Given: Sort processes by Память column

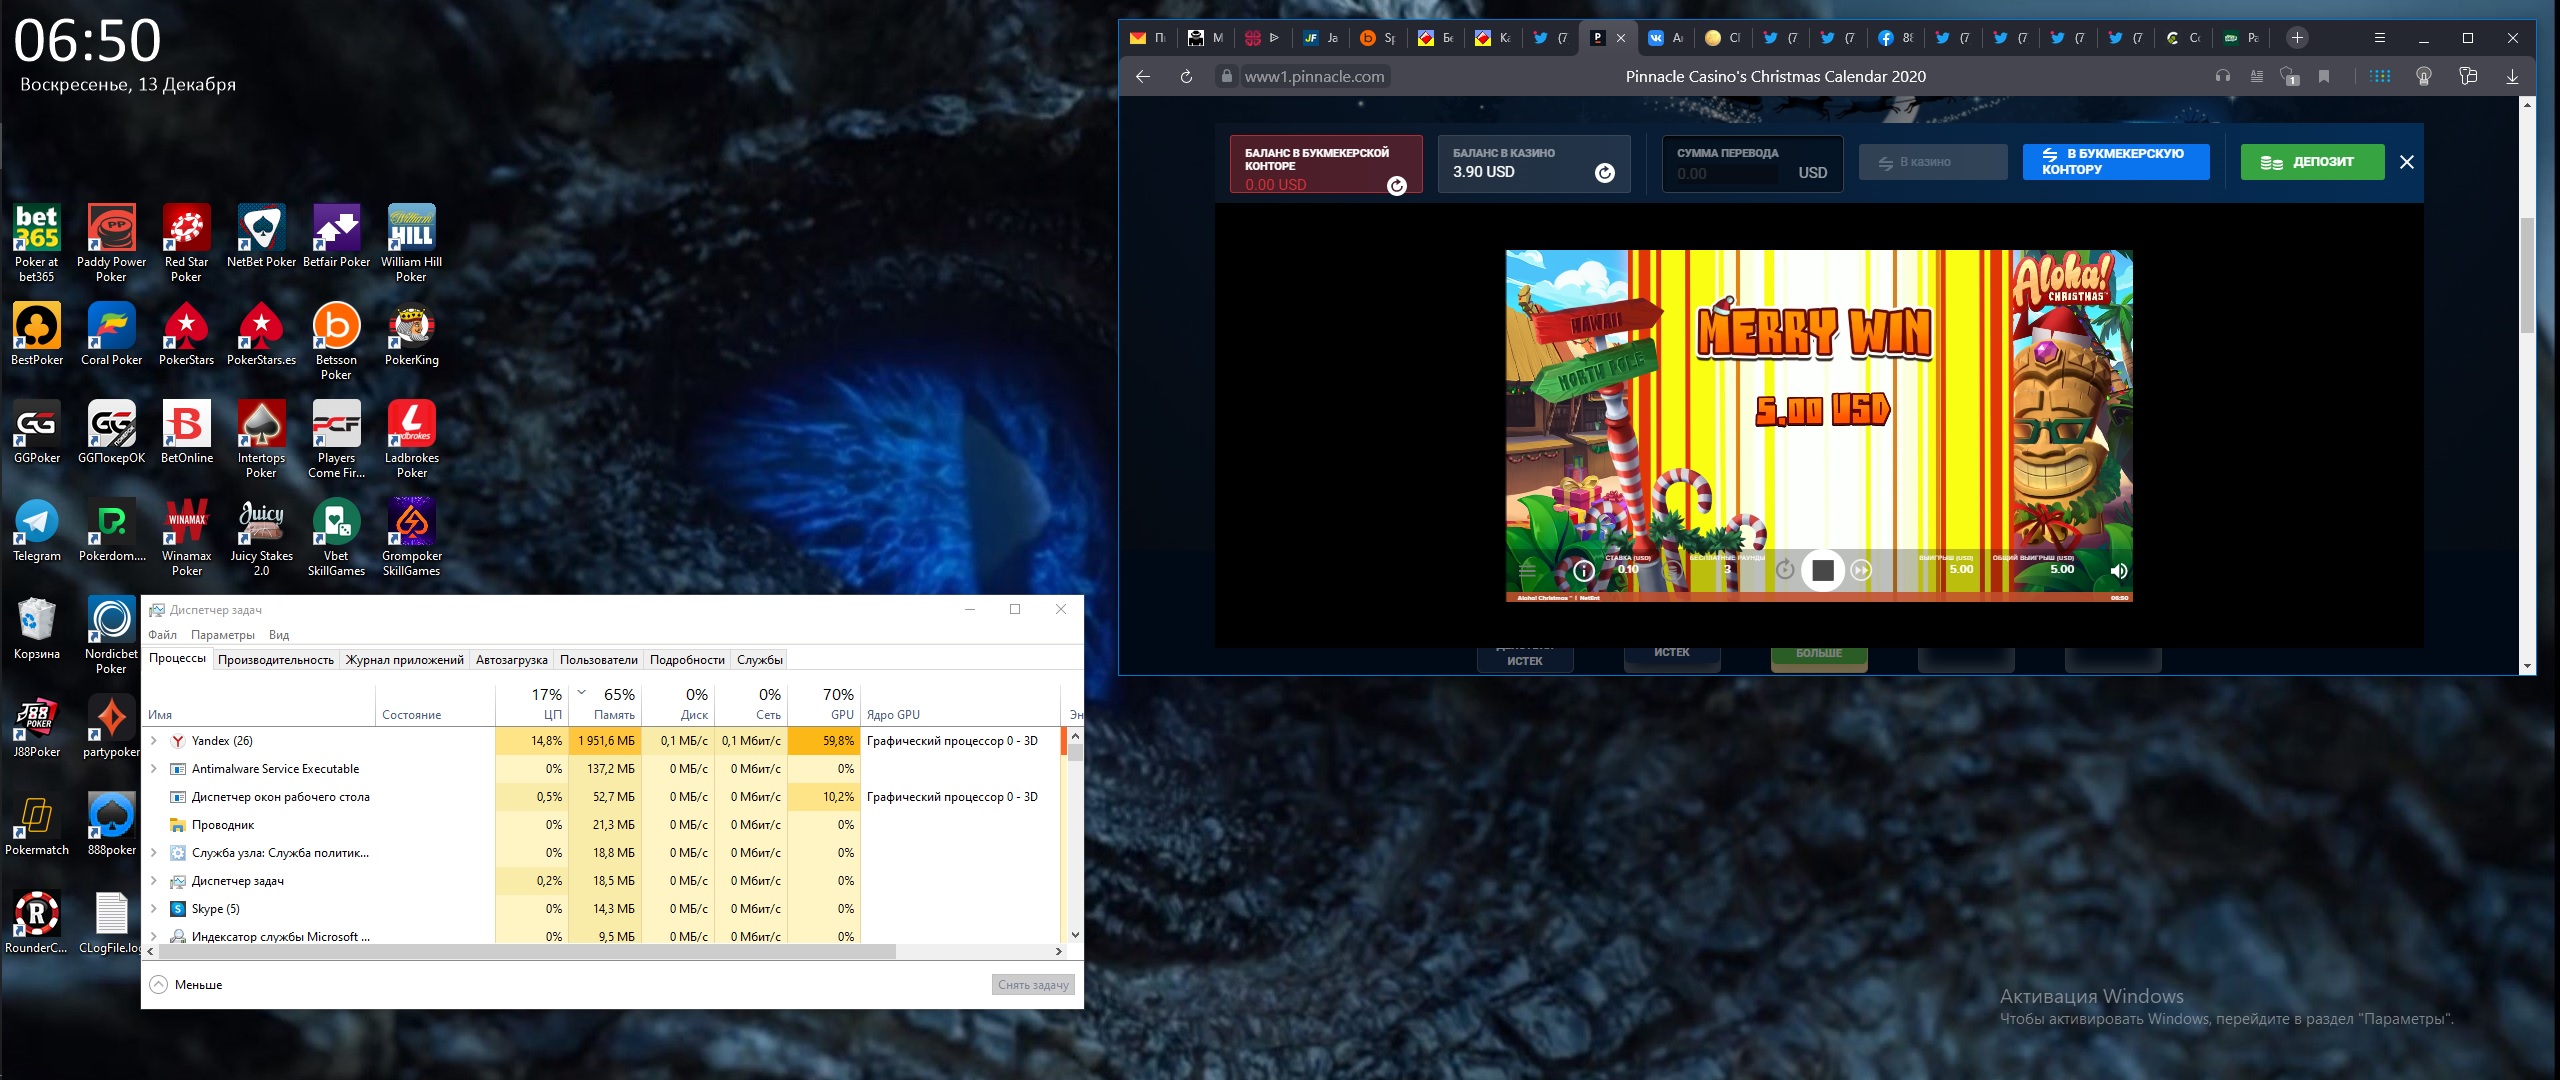Looking at the screenshot, I should click(604, 704).
